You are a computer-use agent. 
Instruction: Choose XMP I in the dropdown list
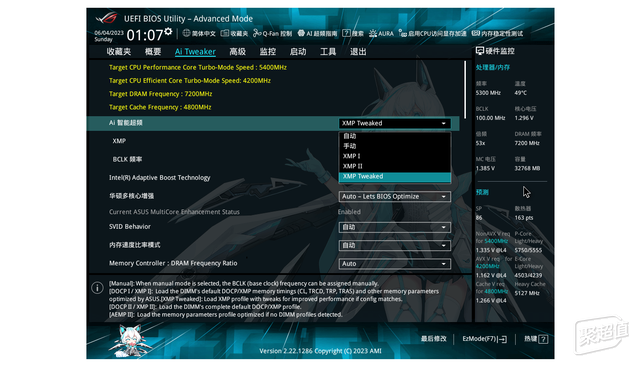[395, 156]
